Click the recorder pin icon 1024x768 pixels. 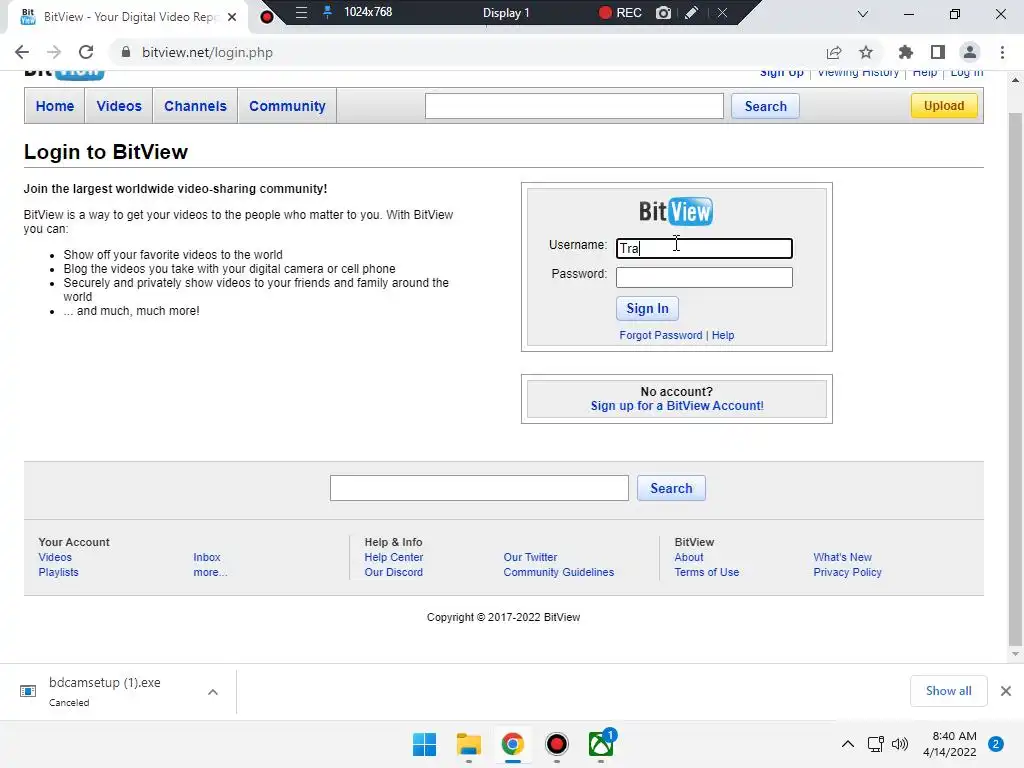point(328,12)
